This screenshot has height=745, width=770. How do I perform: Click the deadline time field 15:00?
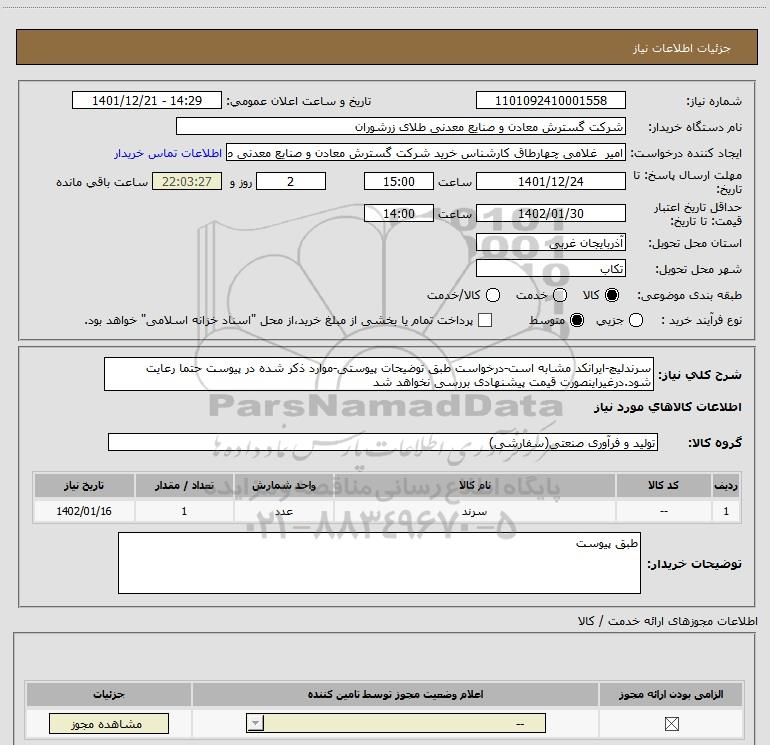tap(399, 181)
